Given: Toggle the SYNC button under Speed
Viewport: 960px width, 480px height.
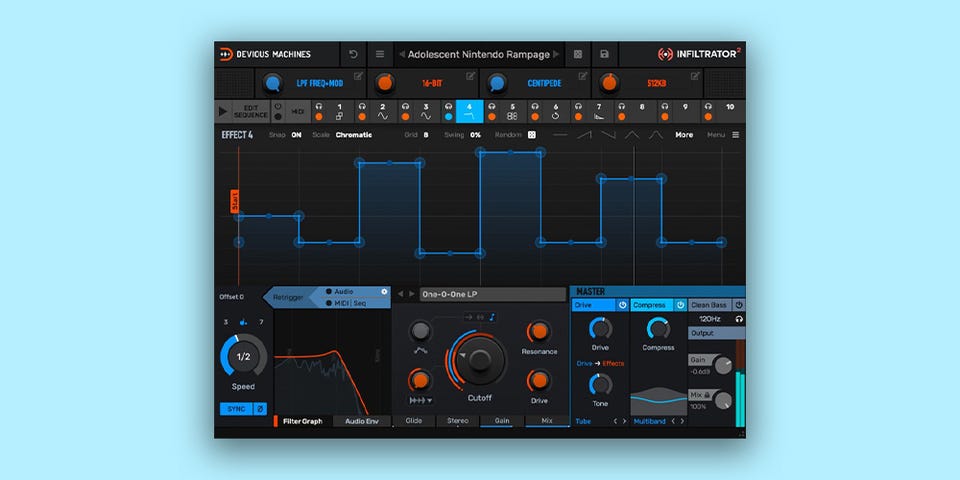Looking at the screenshot, I should tap(236, 409).
